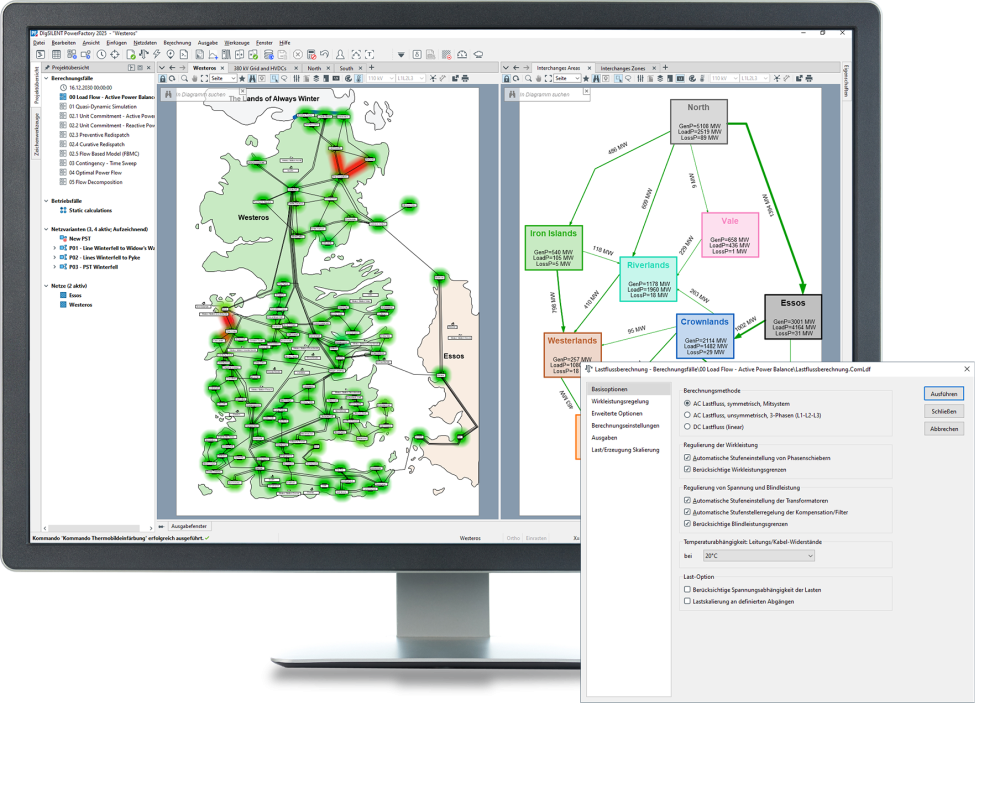Select 04 Optimal Power Flow study case
1000x788 pixels.
click(95, 173)
